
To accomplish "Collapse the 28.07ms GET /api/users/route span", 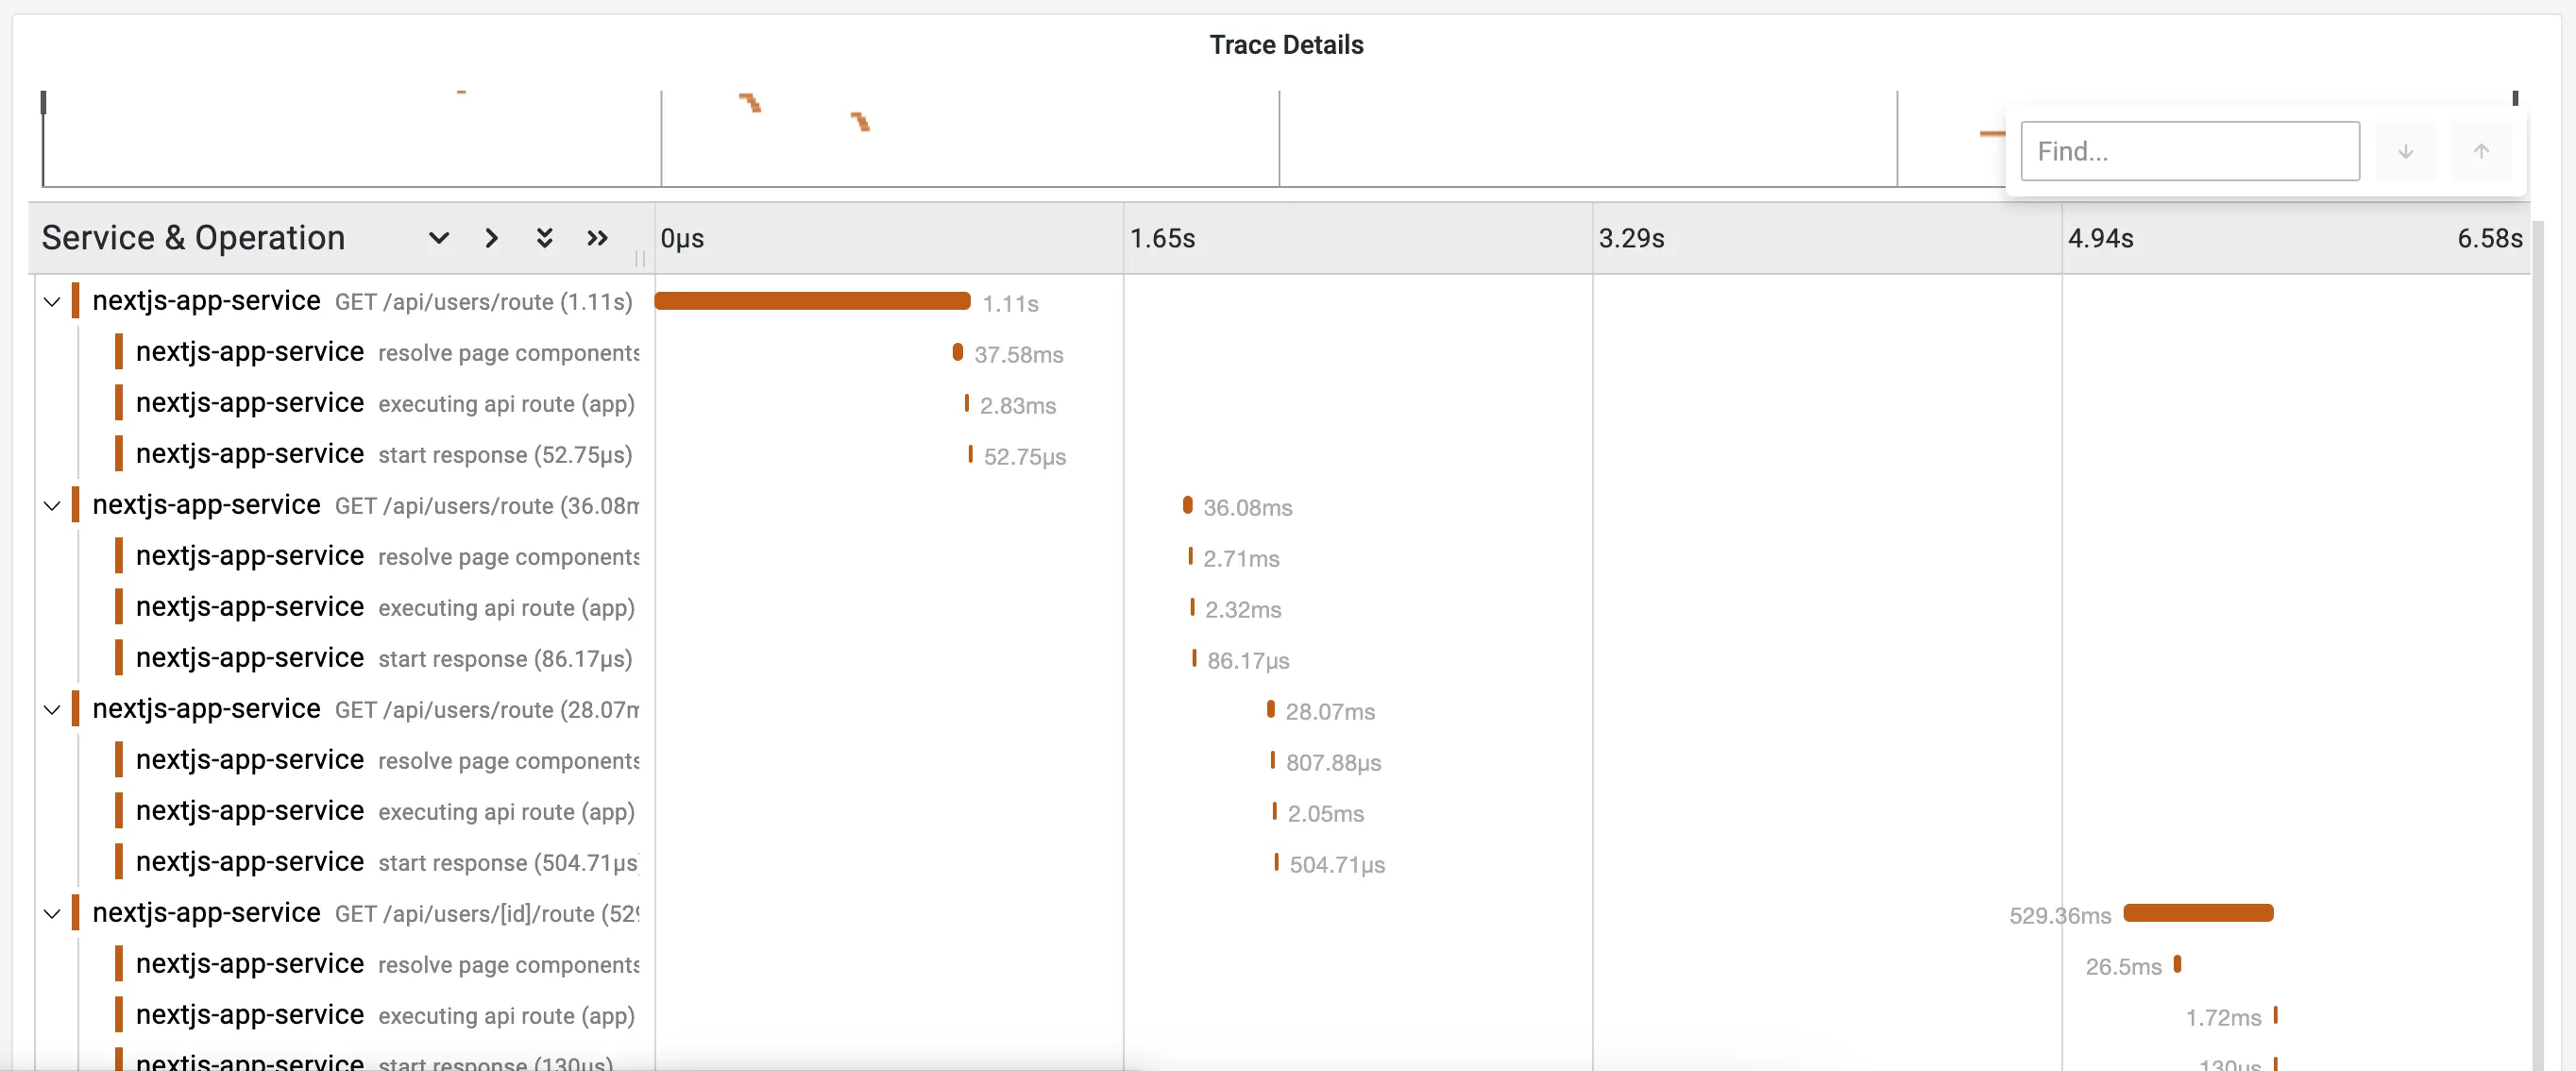I will coord(52,710).
